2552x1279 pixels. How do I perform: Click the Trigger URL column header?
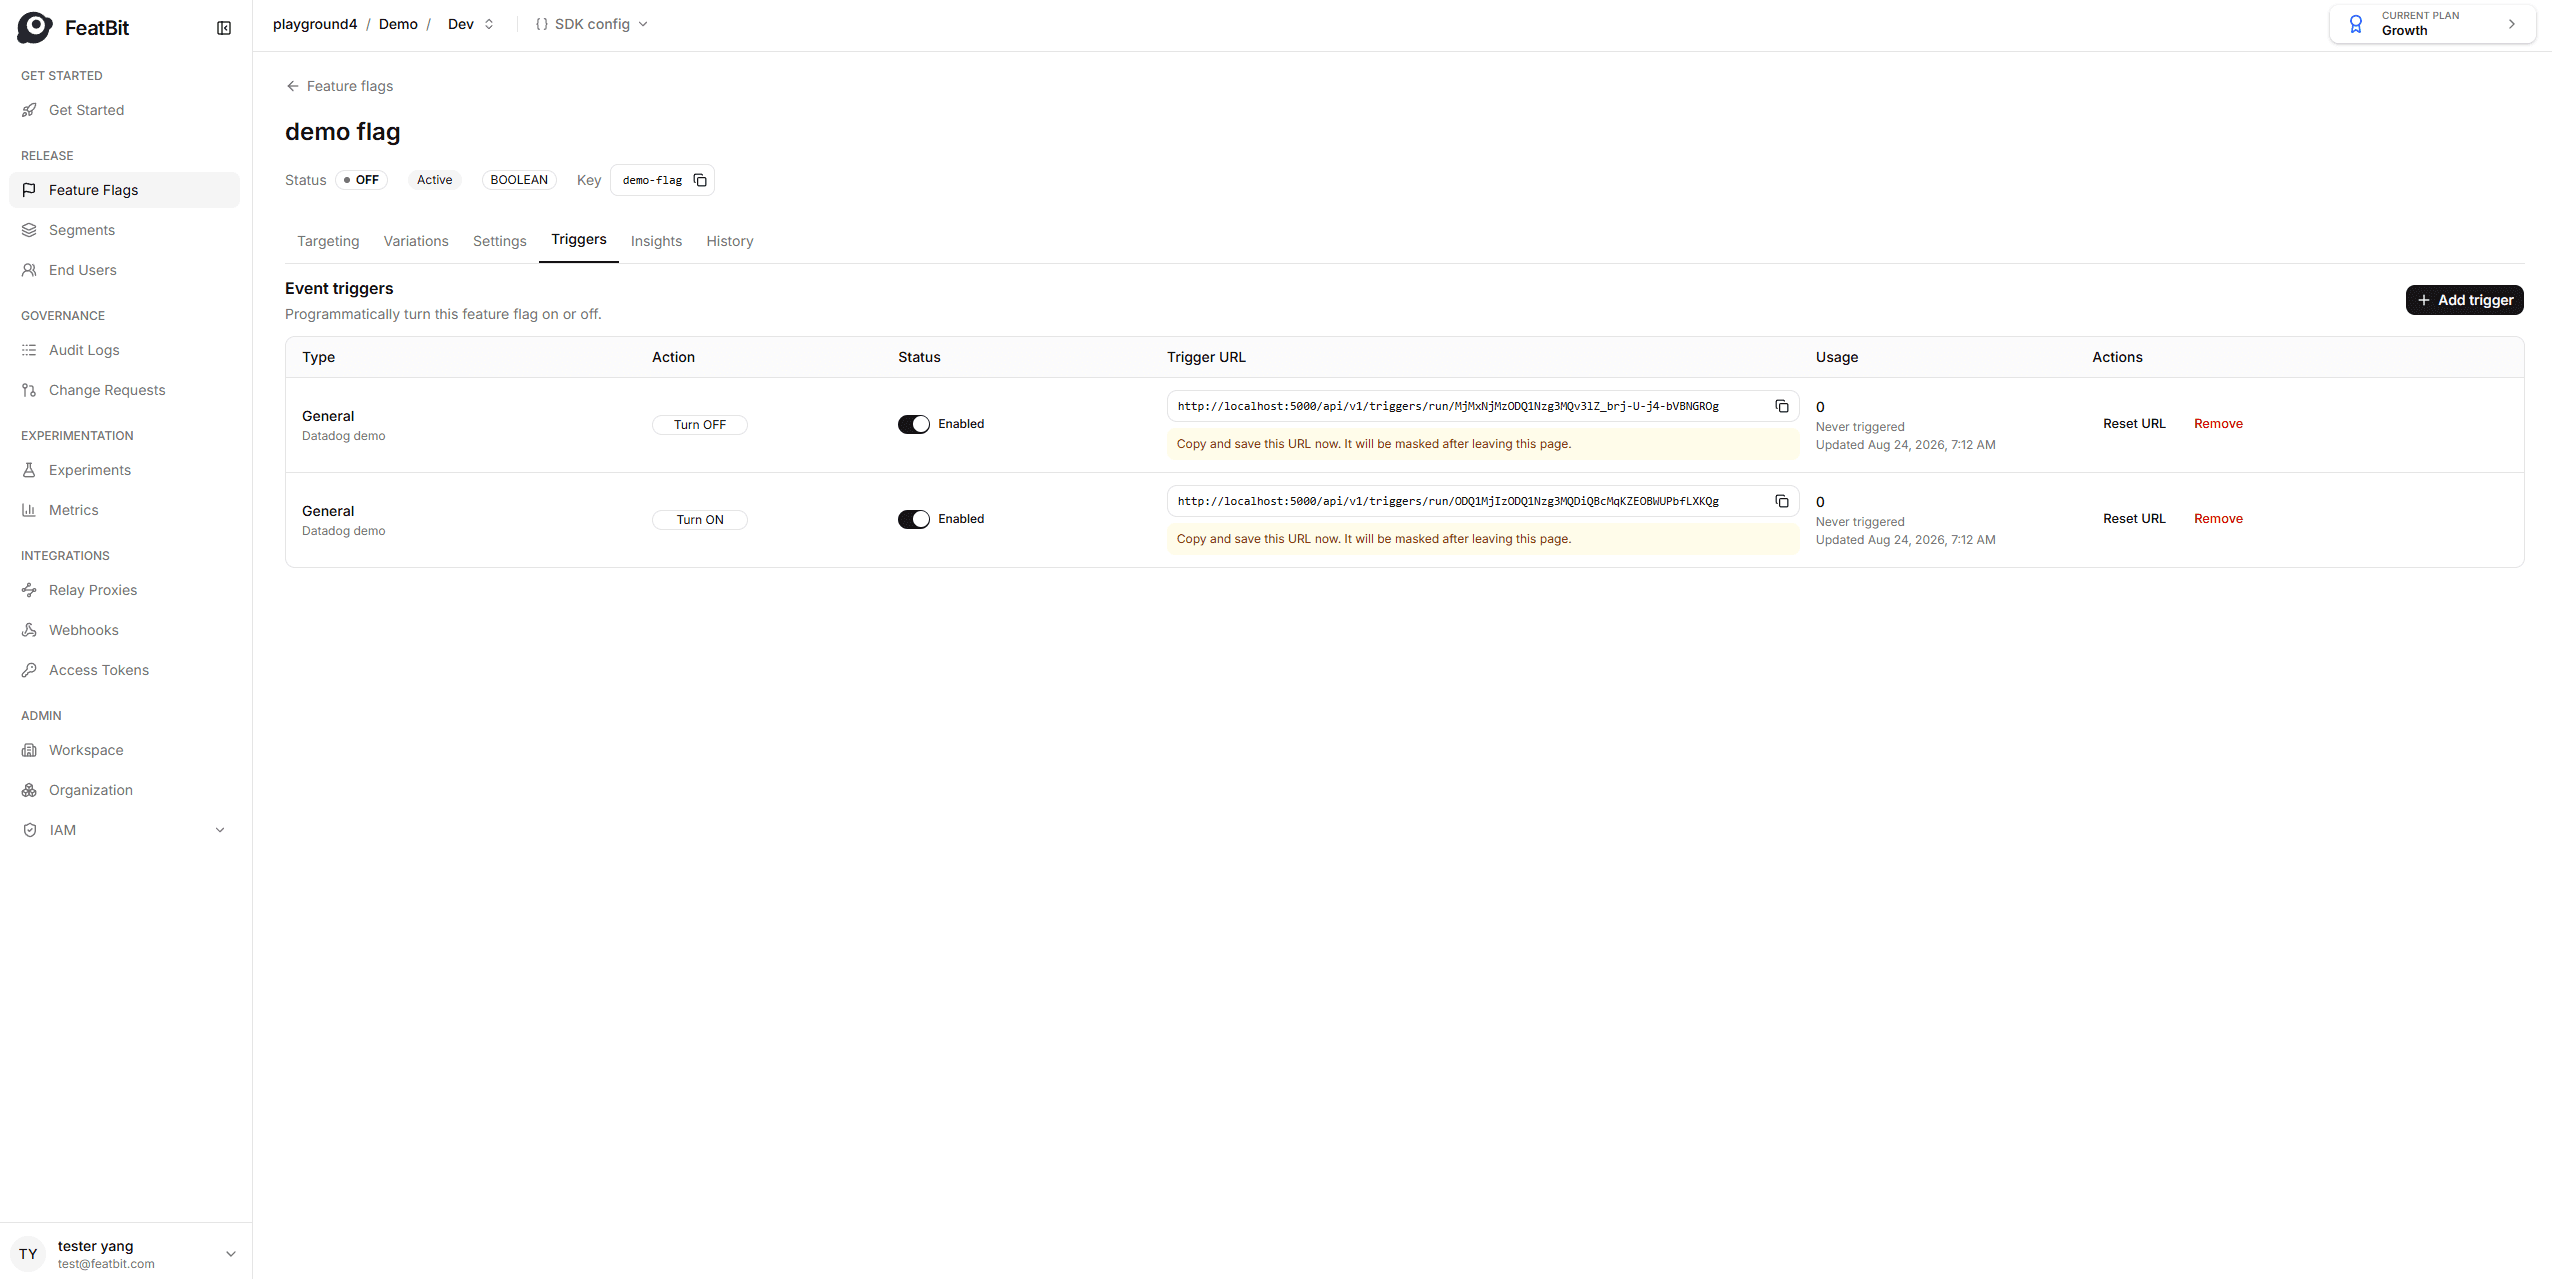(1206, 357)
